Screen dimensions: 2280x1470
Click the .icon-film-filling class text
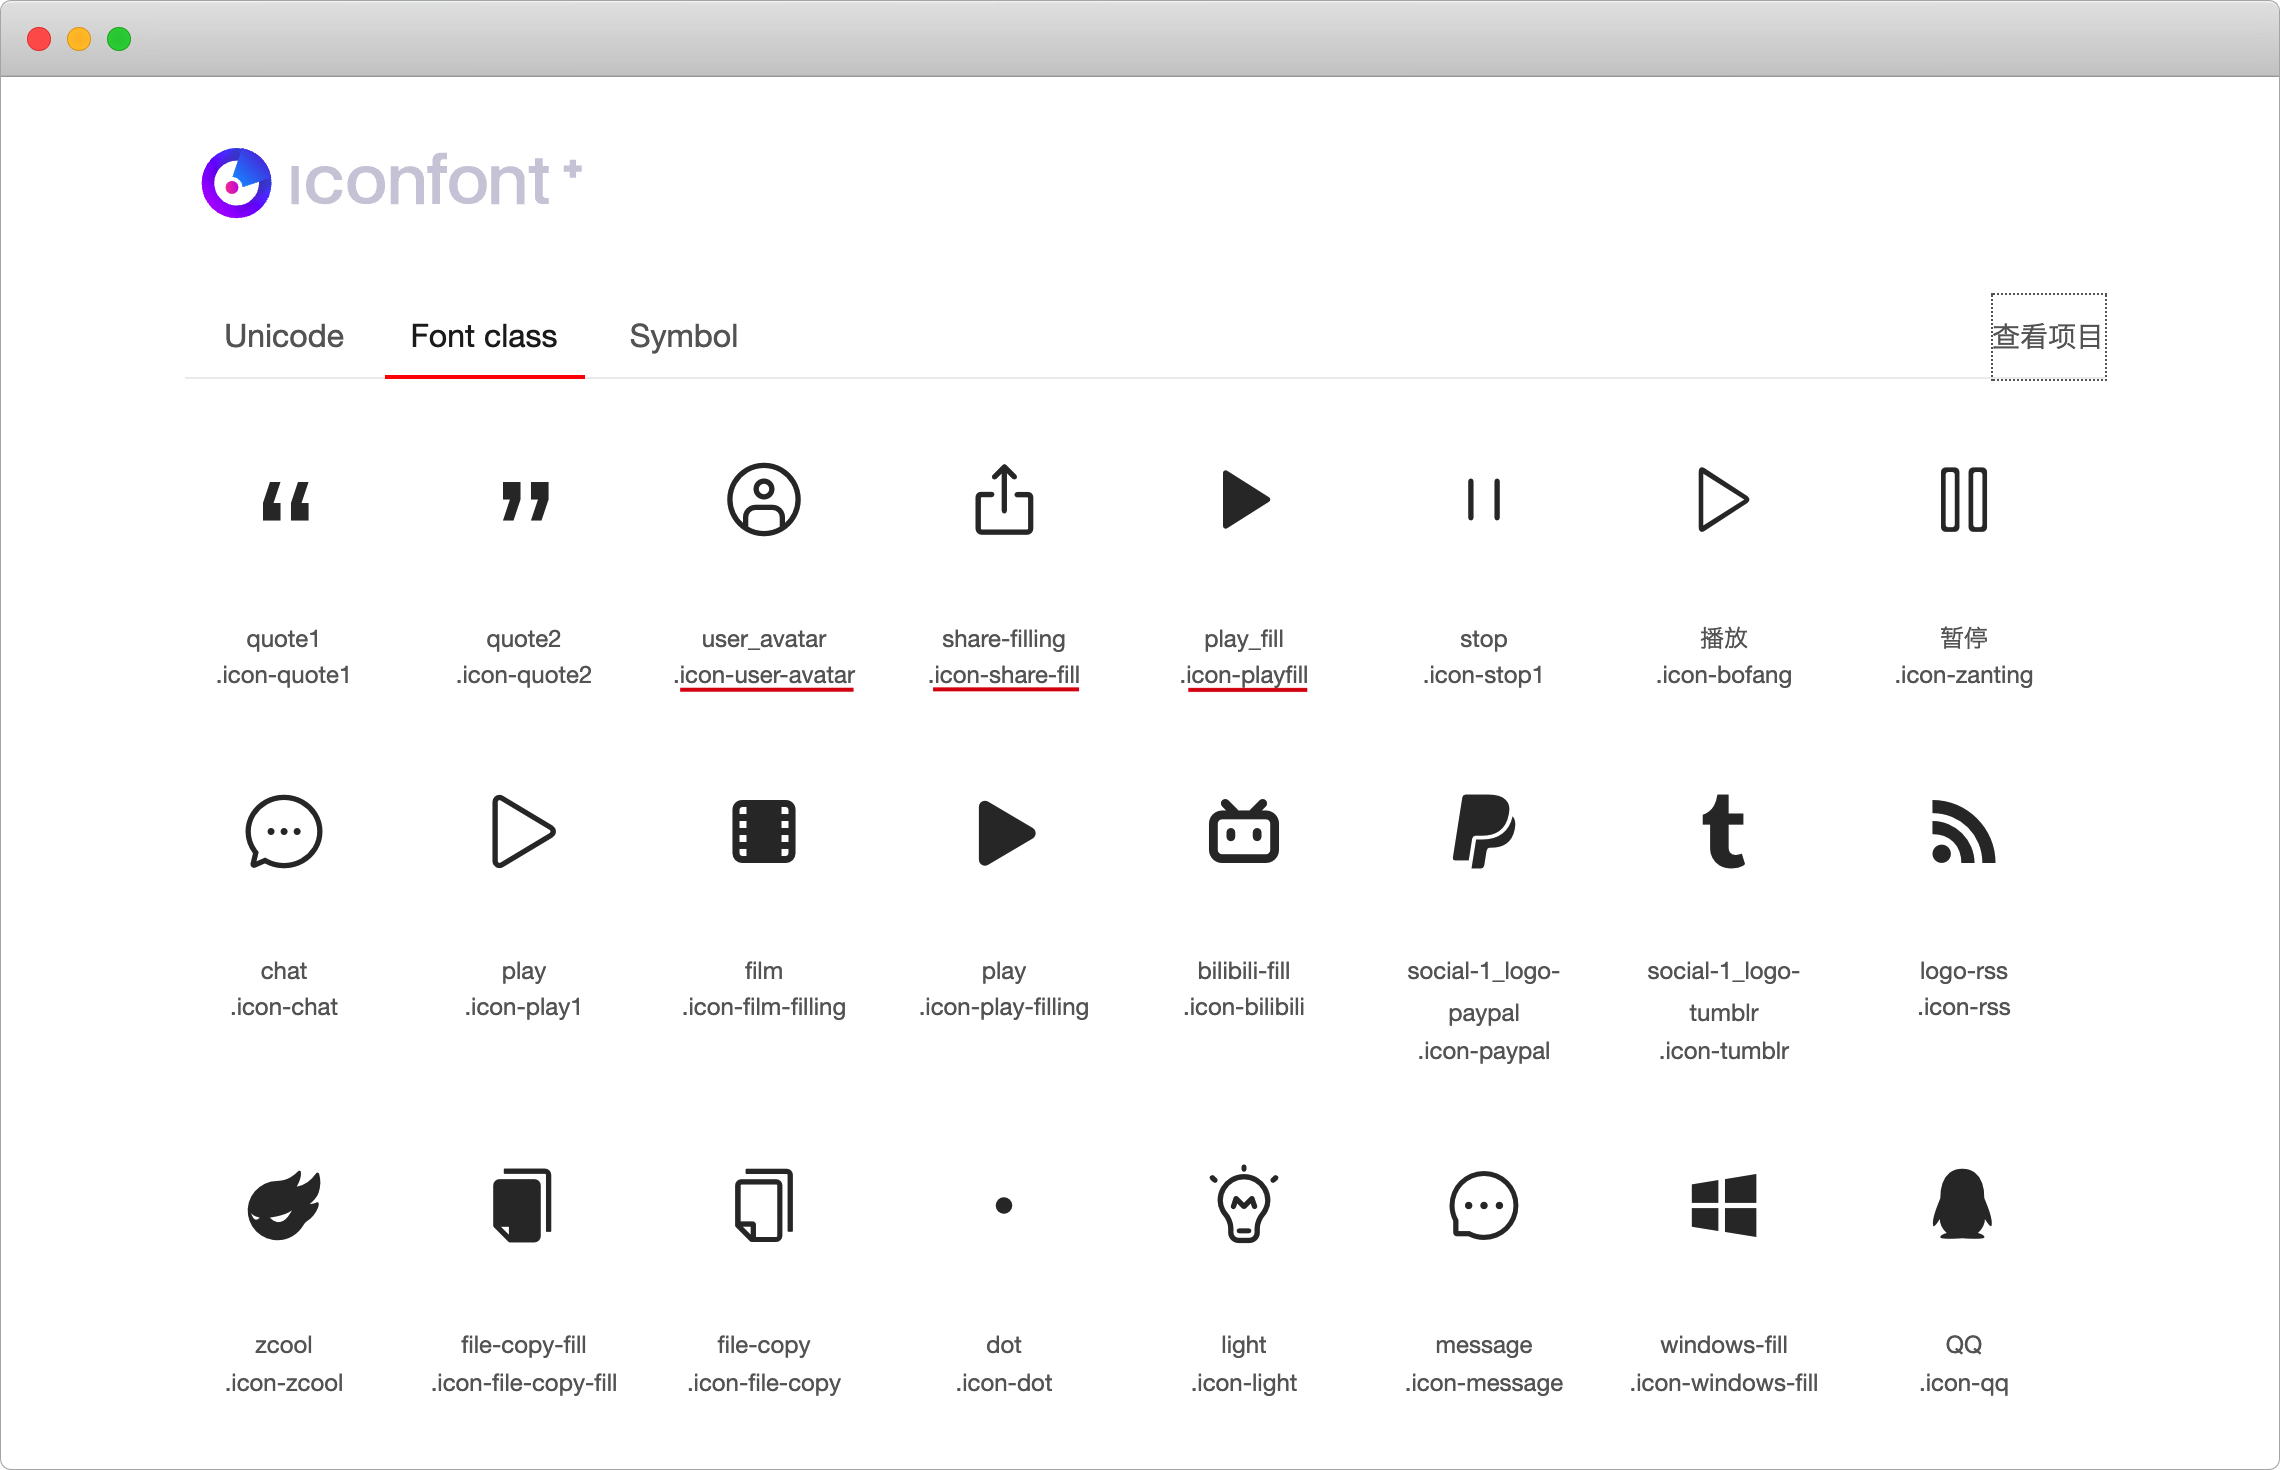click(x=764, y=1007)
